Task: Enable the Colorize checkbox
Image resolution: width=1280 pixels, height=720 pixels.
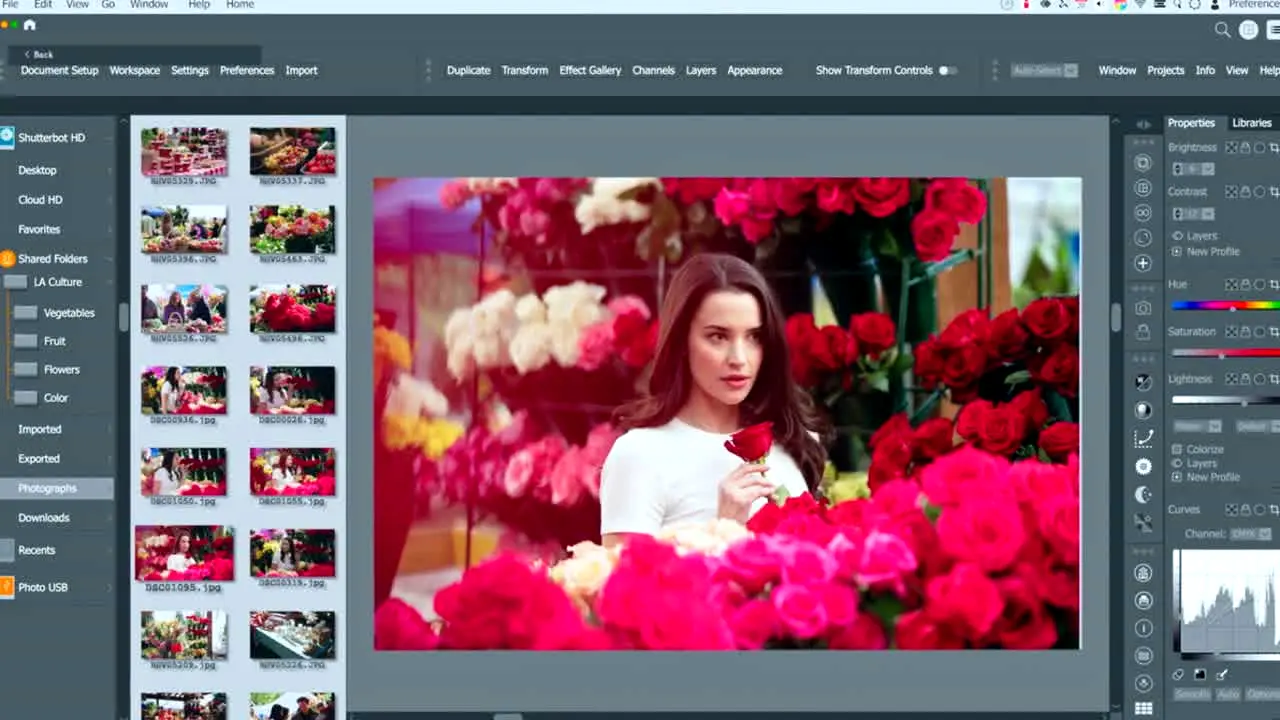Action: pyautogui.click(x=1176, y=450)
